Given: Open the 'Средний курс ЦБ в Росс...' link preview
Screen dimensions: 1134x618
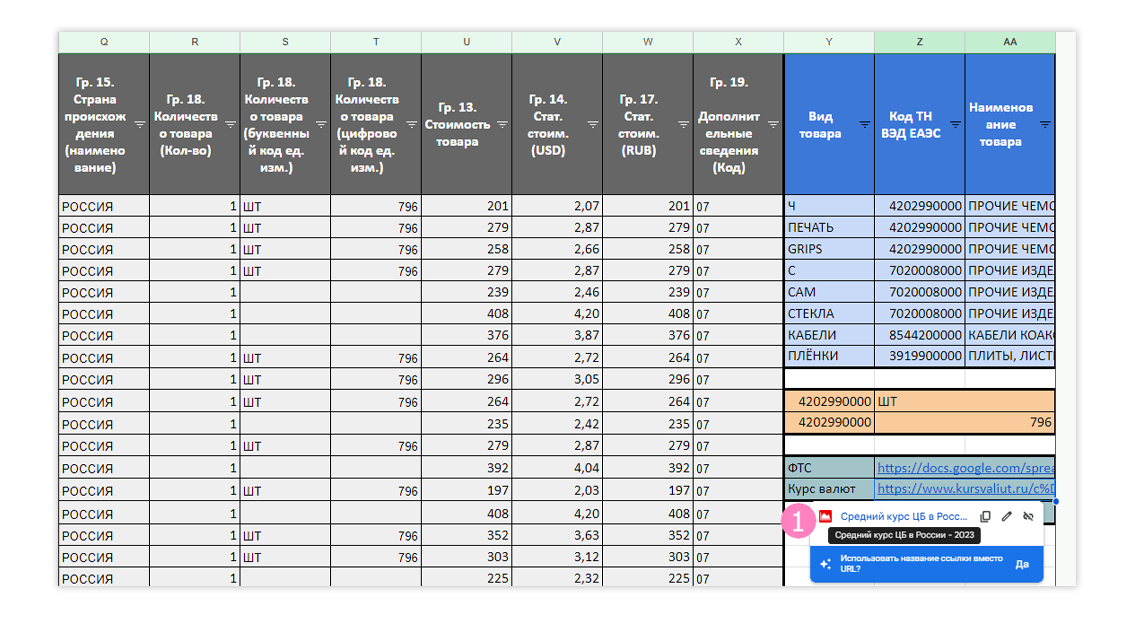Looking at the screenshot, I should click(x=903, y=516).
